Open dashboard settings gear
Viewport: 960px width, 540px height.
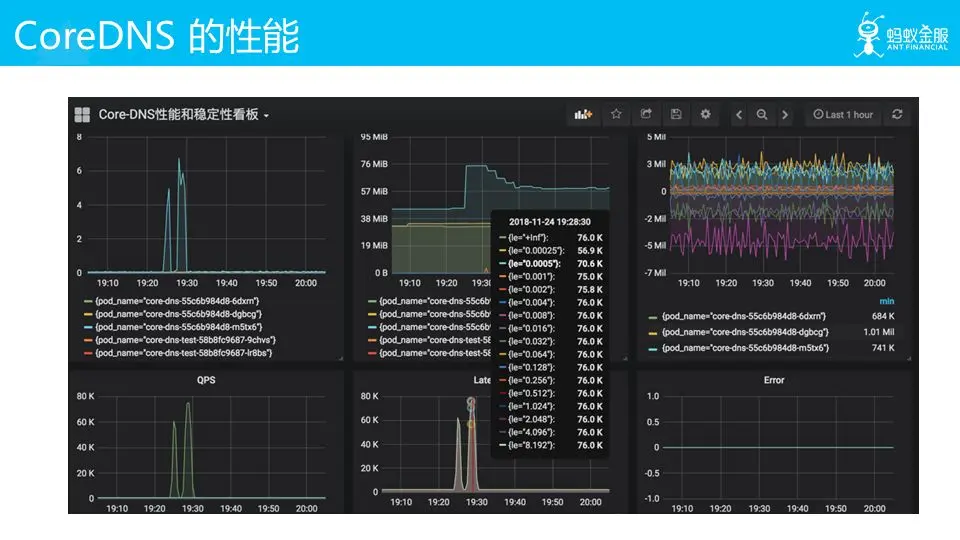(x=705, y=114)
